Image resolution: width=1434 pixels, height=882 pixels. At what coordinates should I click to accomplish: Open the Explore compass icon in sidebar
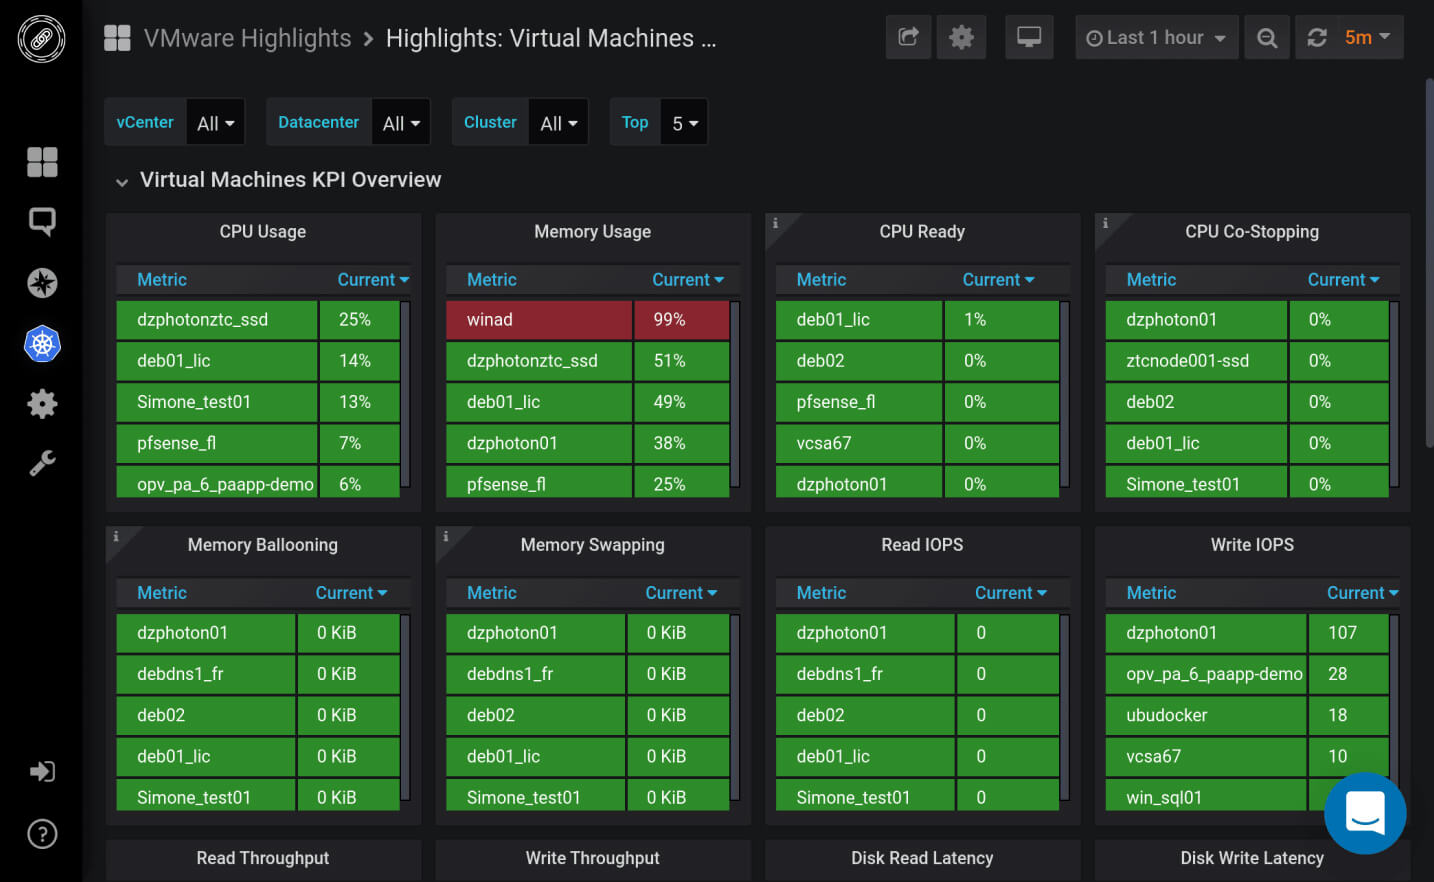pyautogui.click(x=42, y=283)
